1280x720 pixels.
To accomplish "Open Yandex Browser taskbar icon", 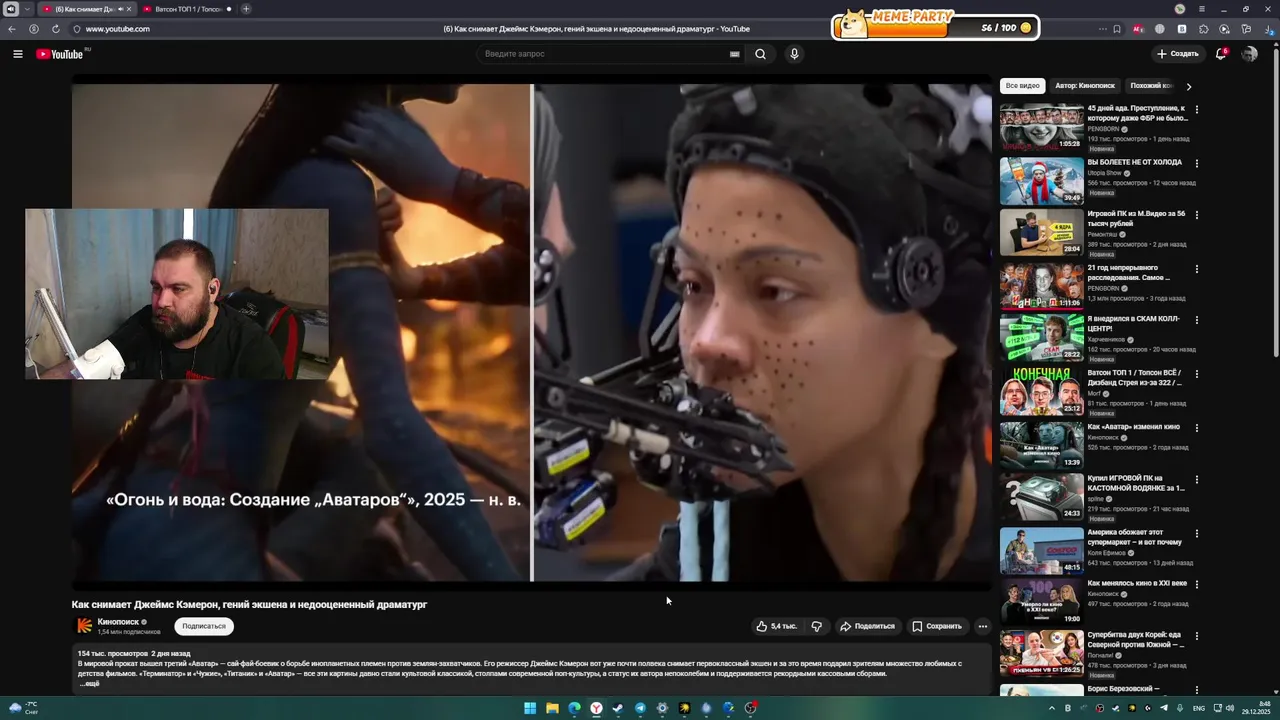I will point(596,708).
